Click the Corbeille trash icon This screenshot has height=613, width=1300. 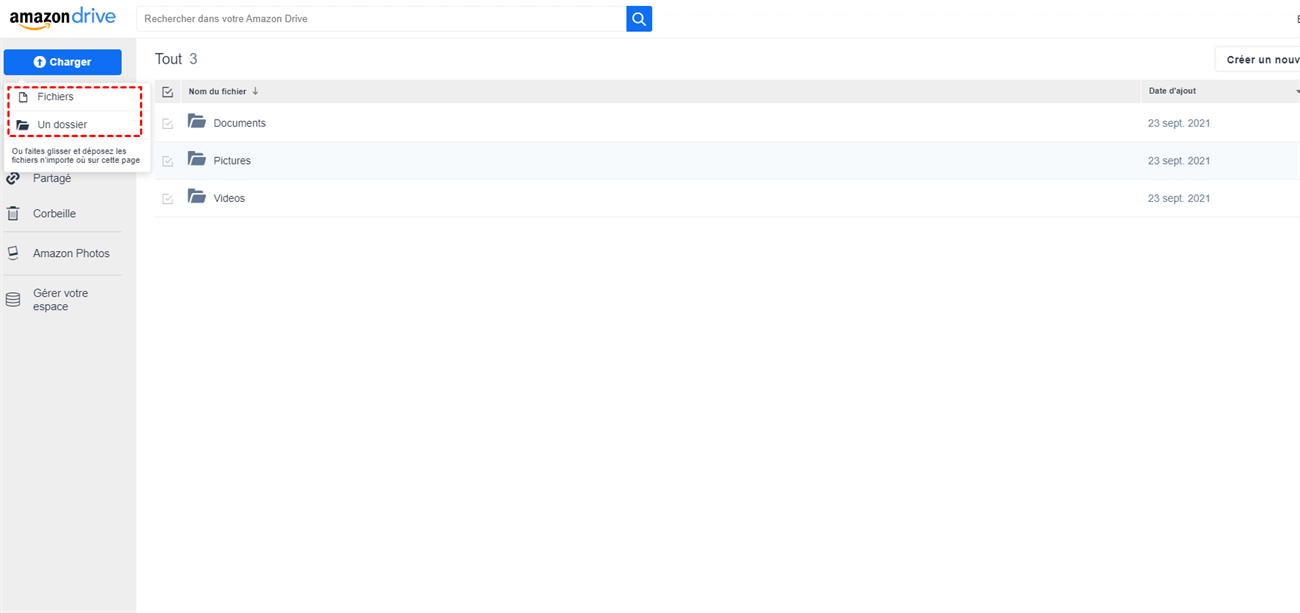coord(13,213)
